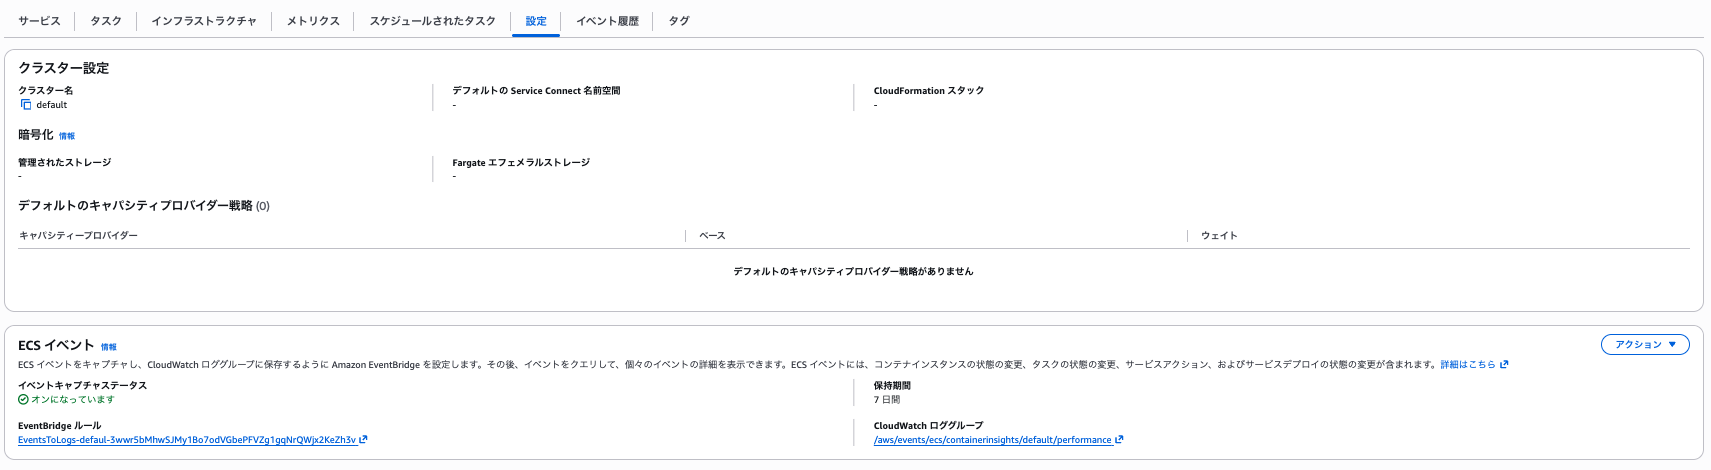The image size is (1711, 470).
Task: Click external icon beside CloudWatch log group link
Action: (1119, 439)
